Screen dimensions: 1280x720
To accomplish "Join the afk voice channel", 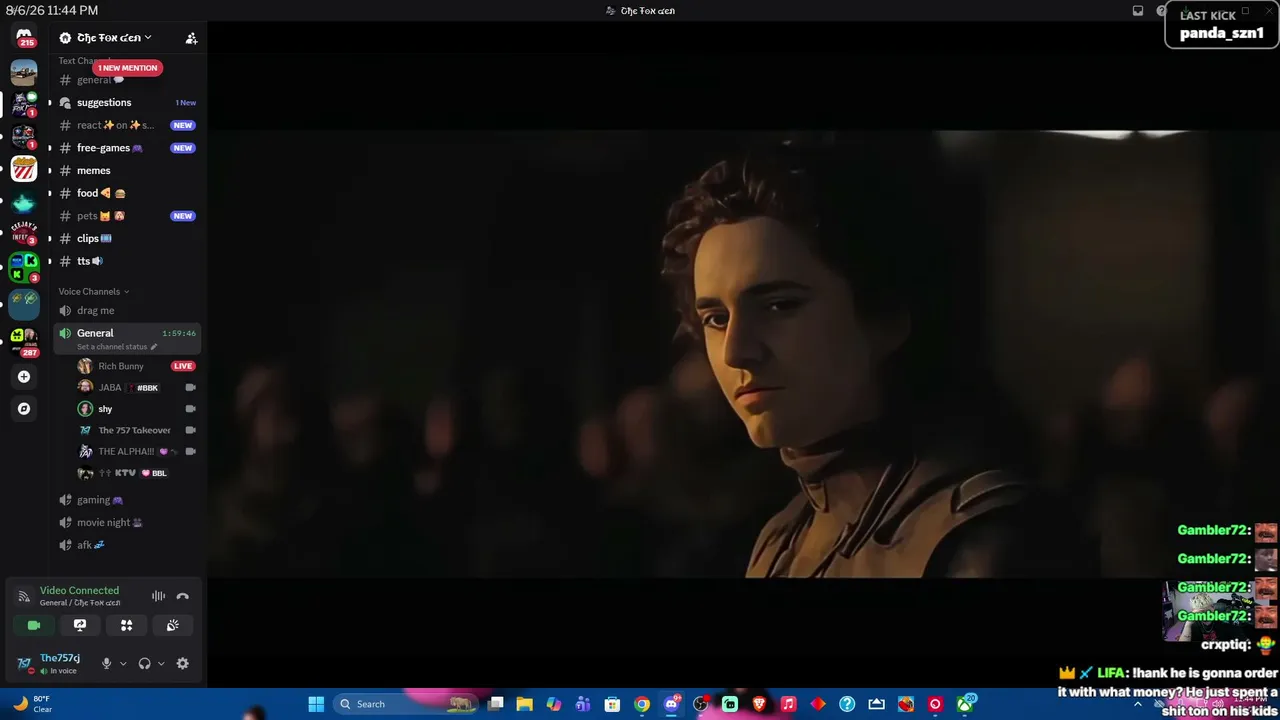I will [x=127, y=545].
